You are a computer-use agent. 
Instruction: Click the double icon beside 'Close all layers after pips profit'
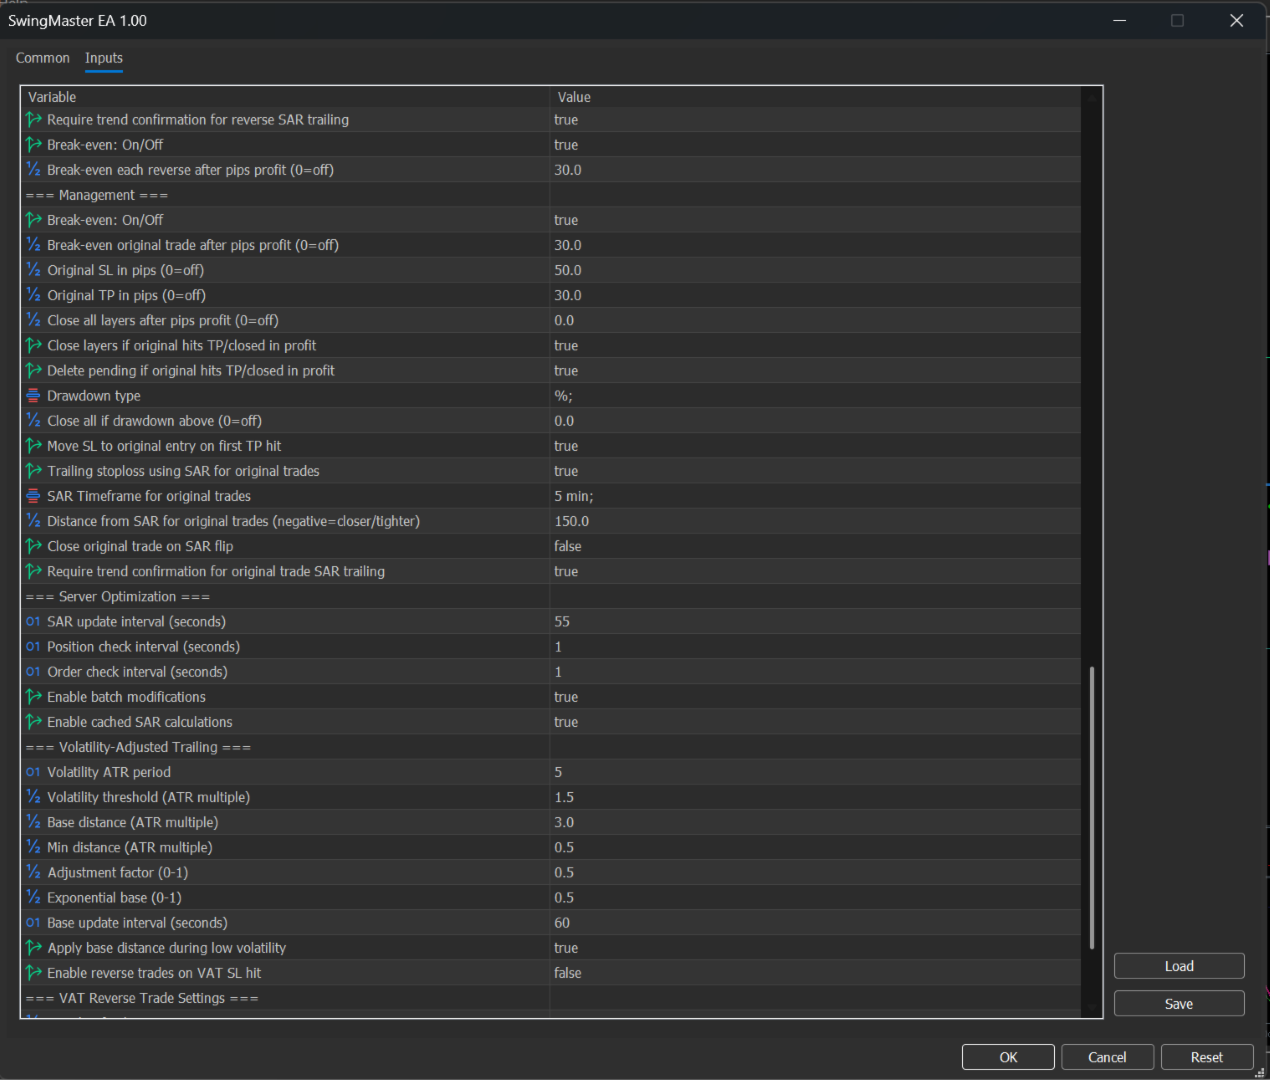pos(33,320)
